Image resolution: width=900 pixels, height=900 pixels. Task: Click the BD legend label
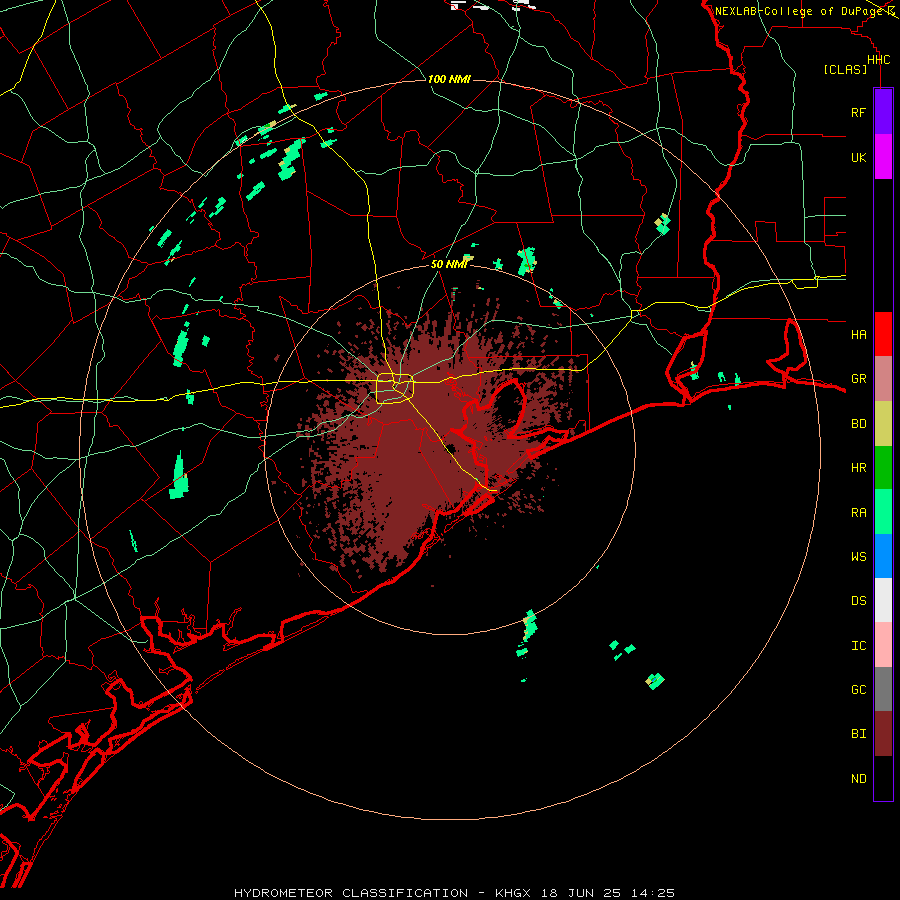pyautogui.click(x=858, y=424)
